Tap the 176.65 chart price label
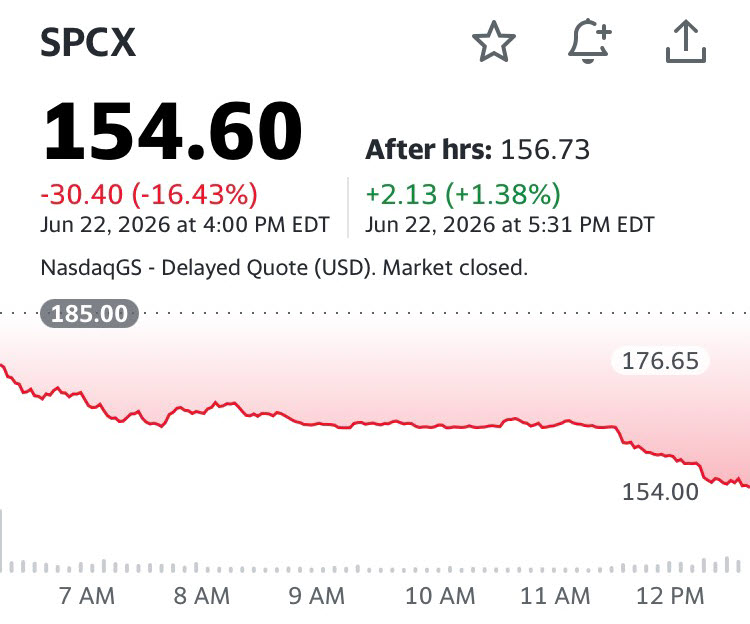Screen dimensions: 750x624 coord(660,361)
